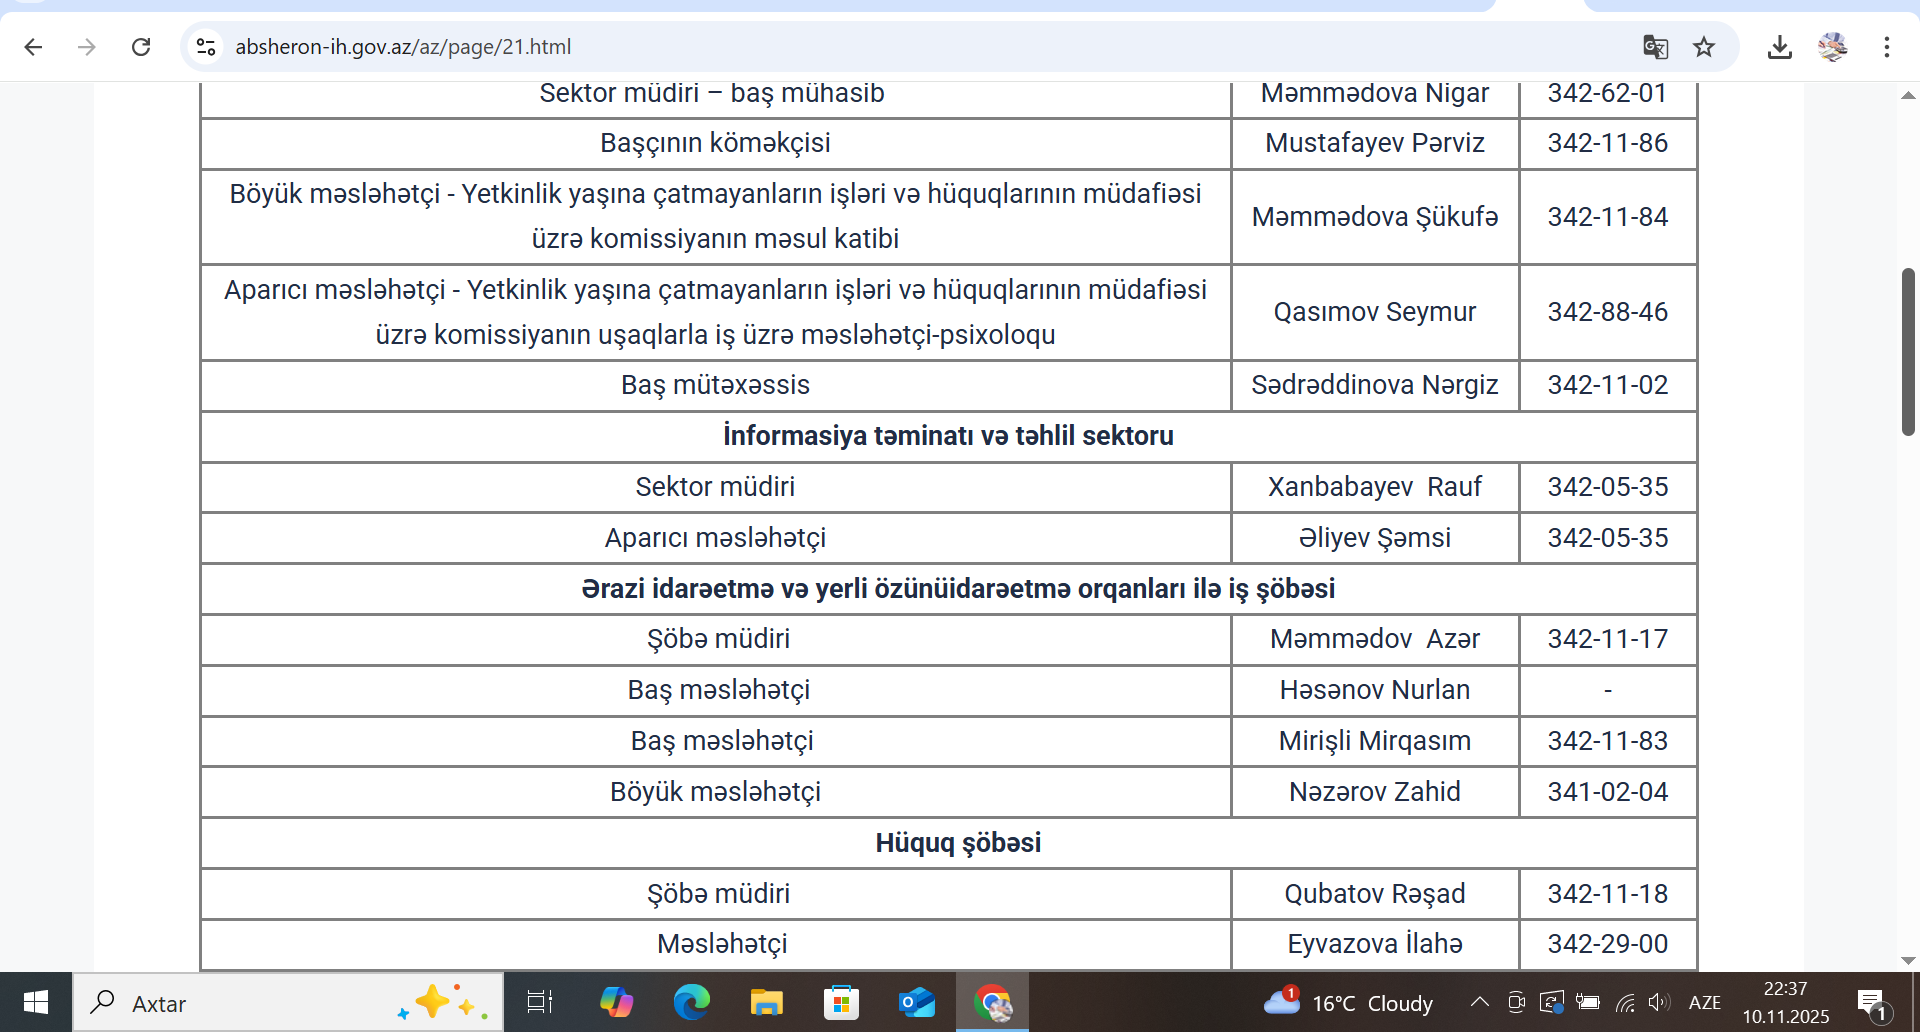Click the browser Back arrow
This screenshot has height=1032, width=1920.
[x=33, y=47]
